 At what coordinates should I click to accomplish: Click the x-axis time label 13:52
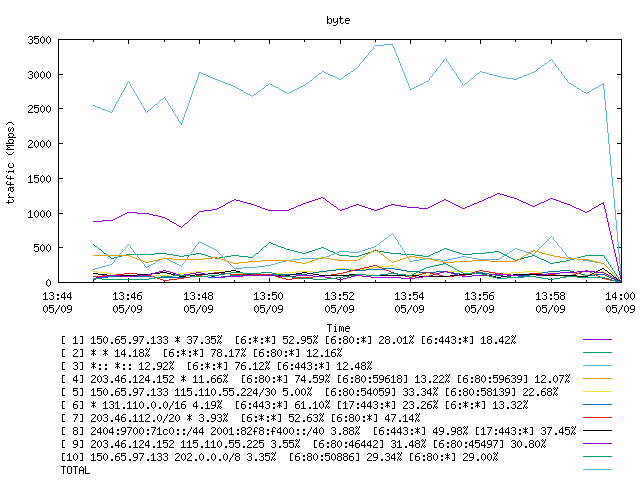(339, 296)
